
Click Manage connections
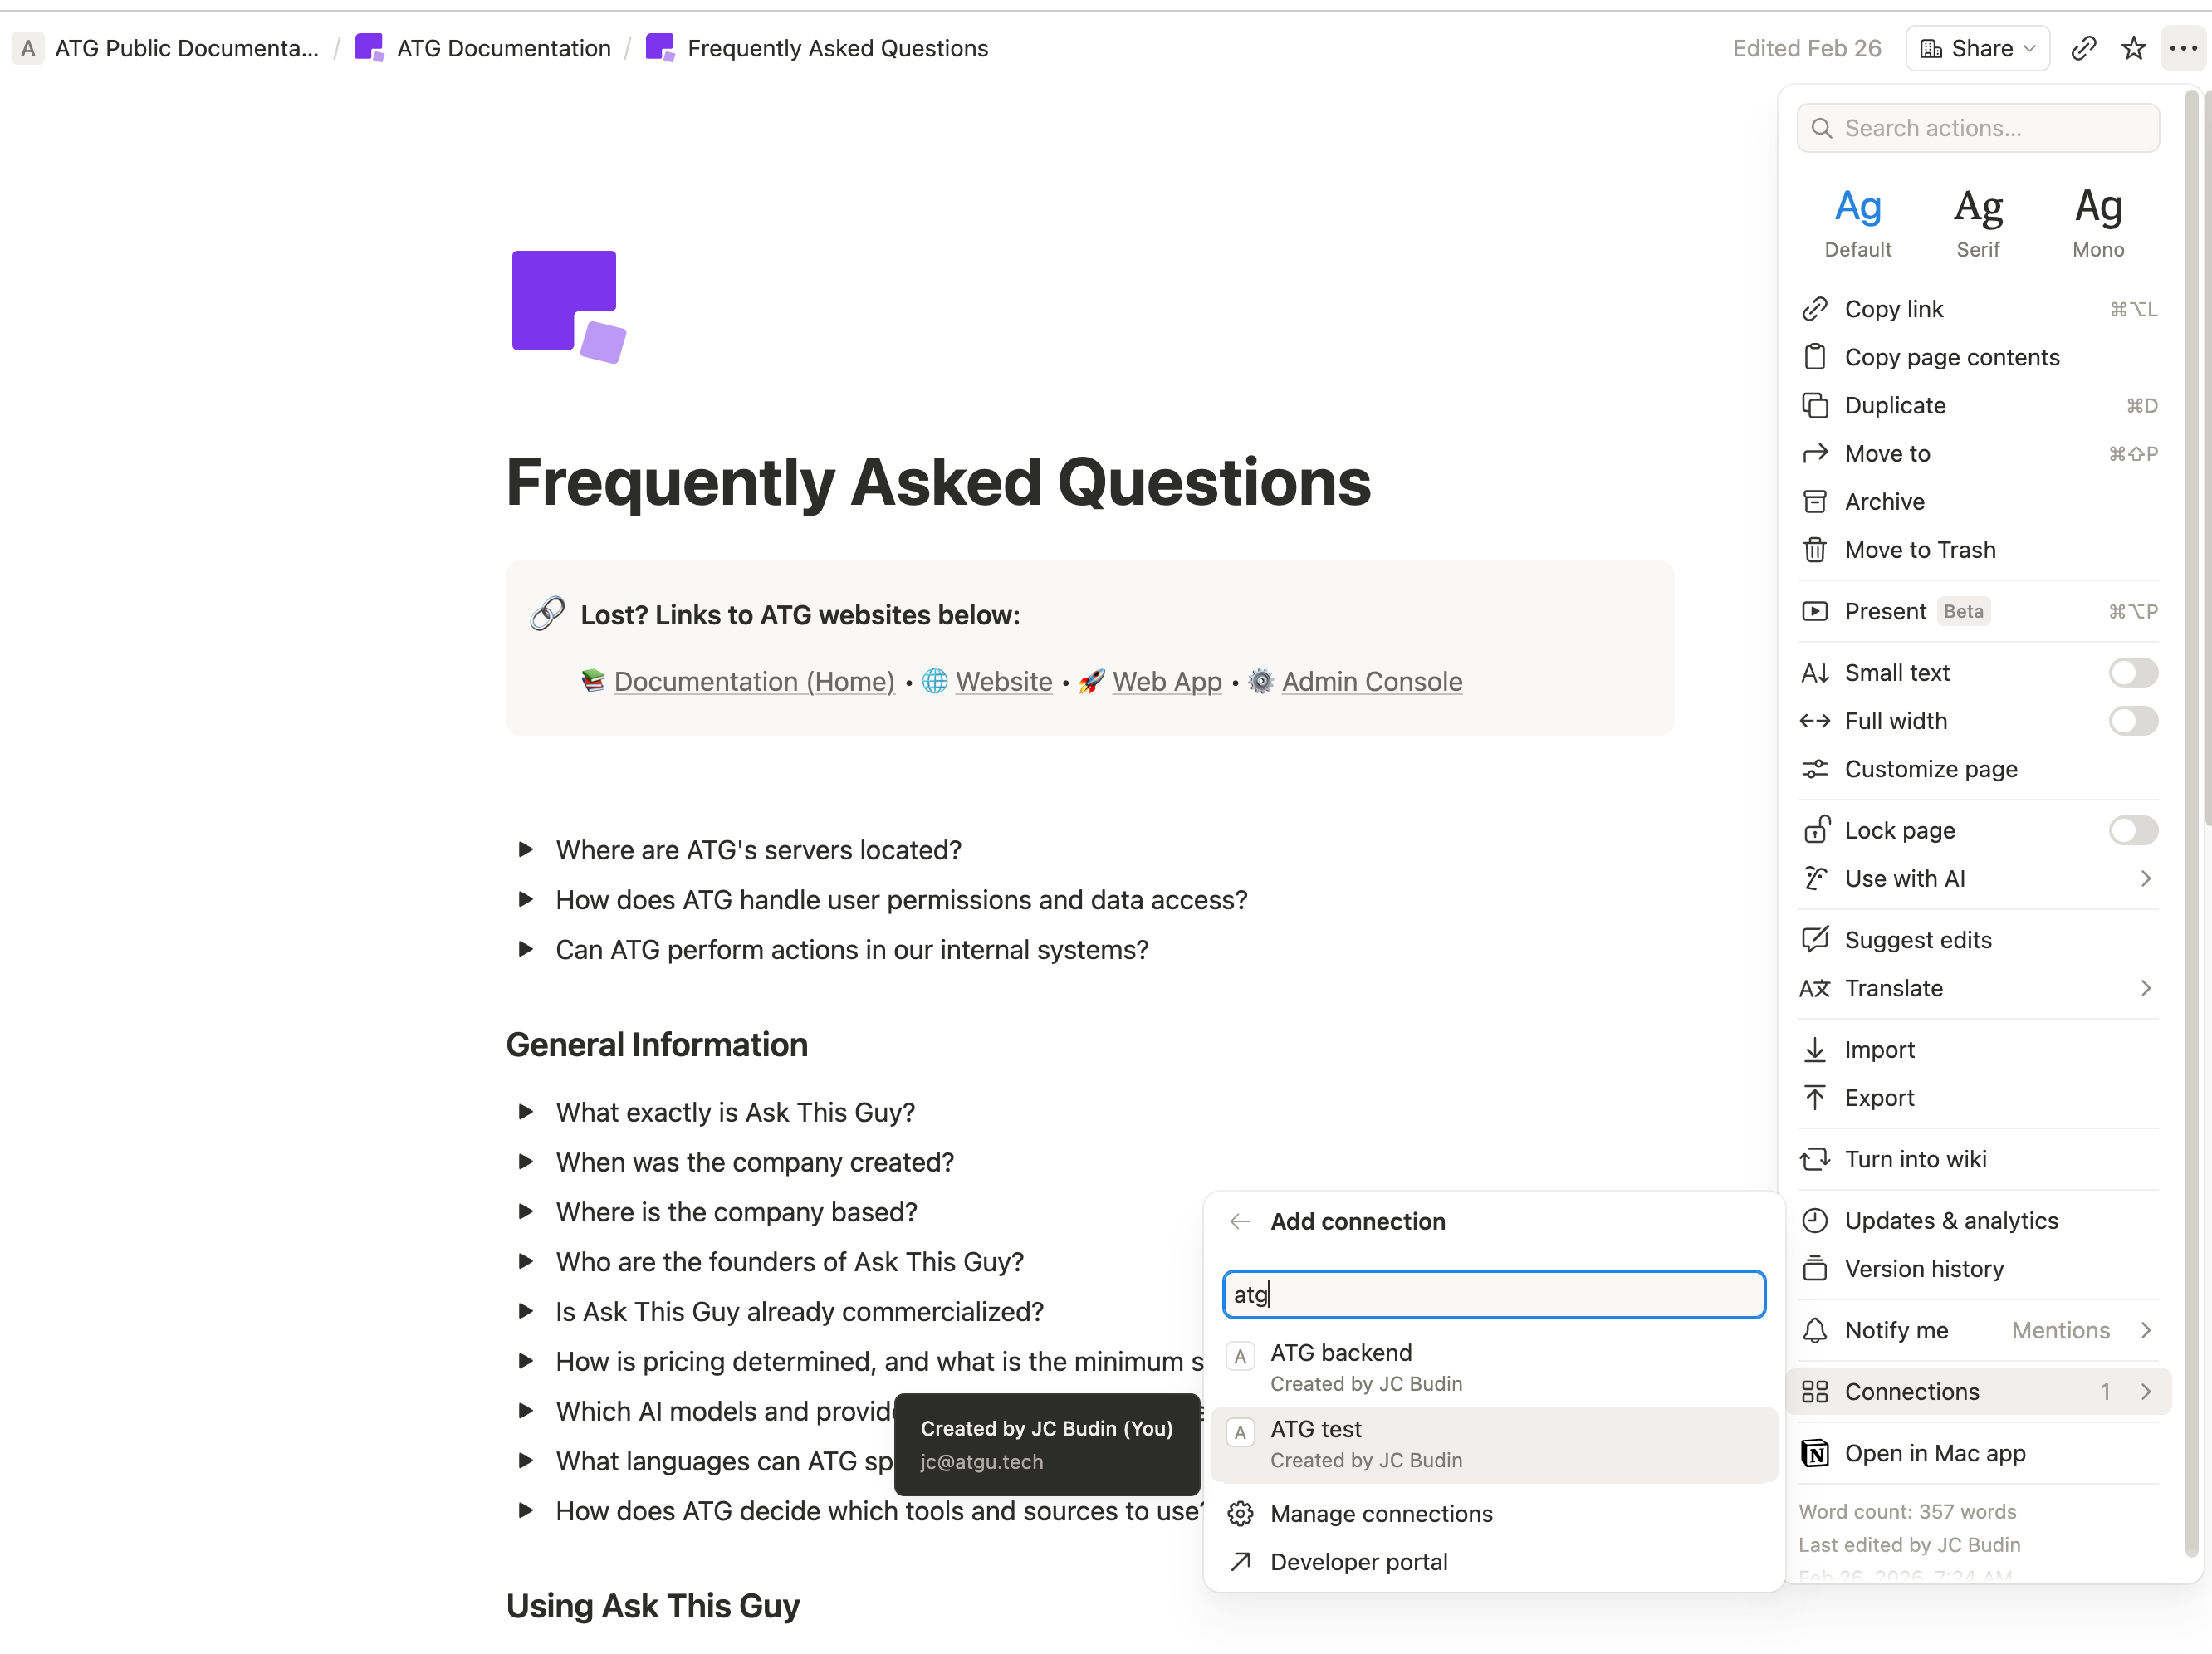pos(1493,1513)
